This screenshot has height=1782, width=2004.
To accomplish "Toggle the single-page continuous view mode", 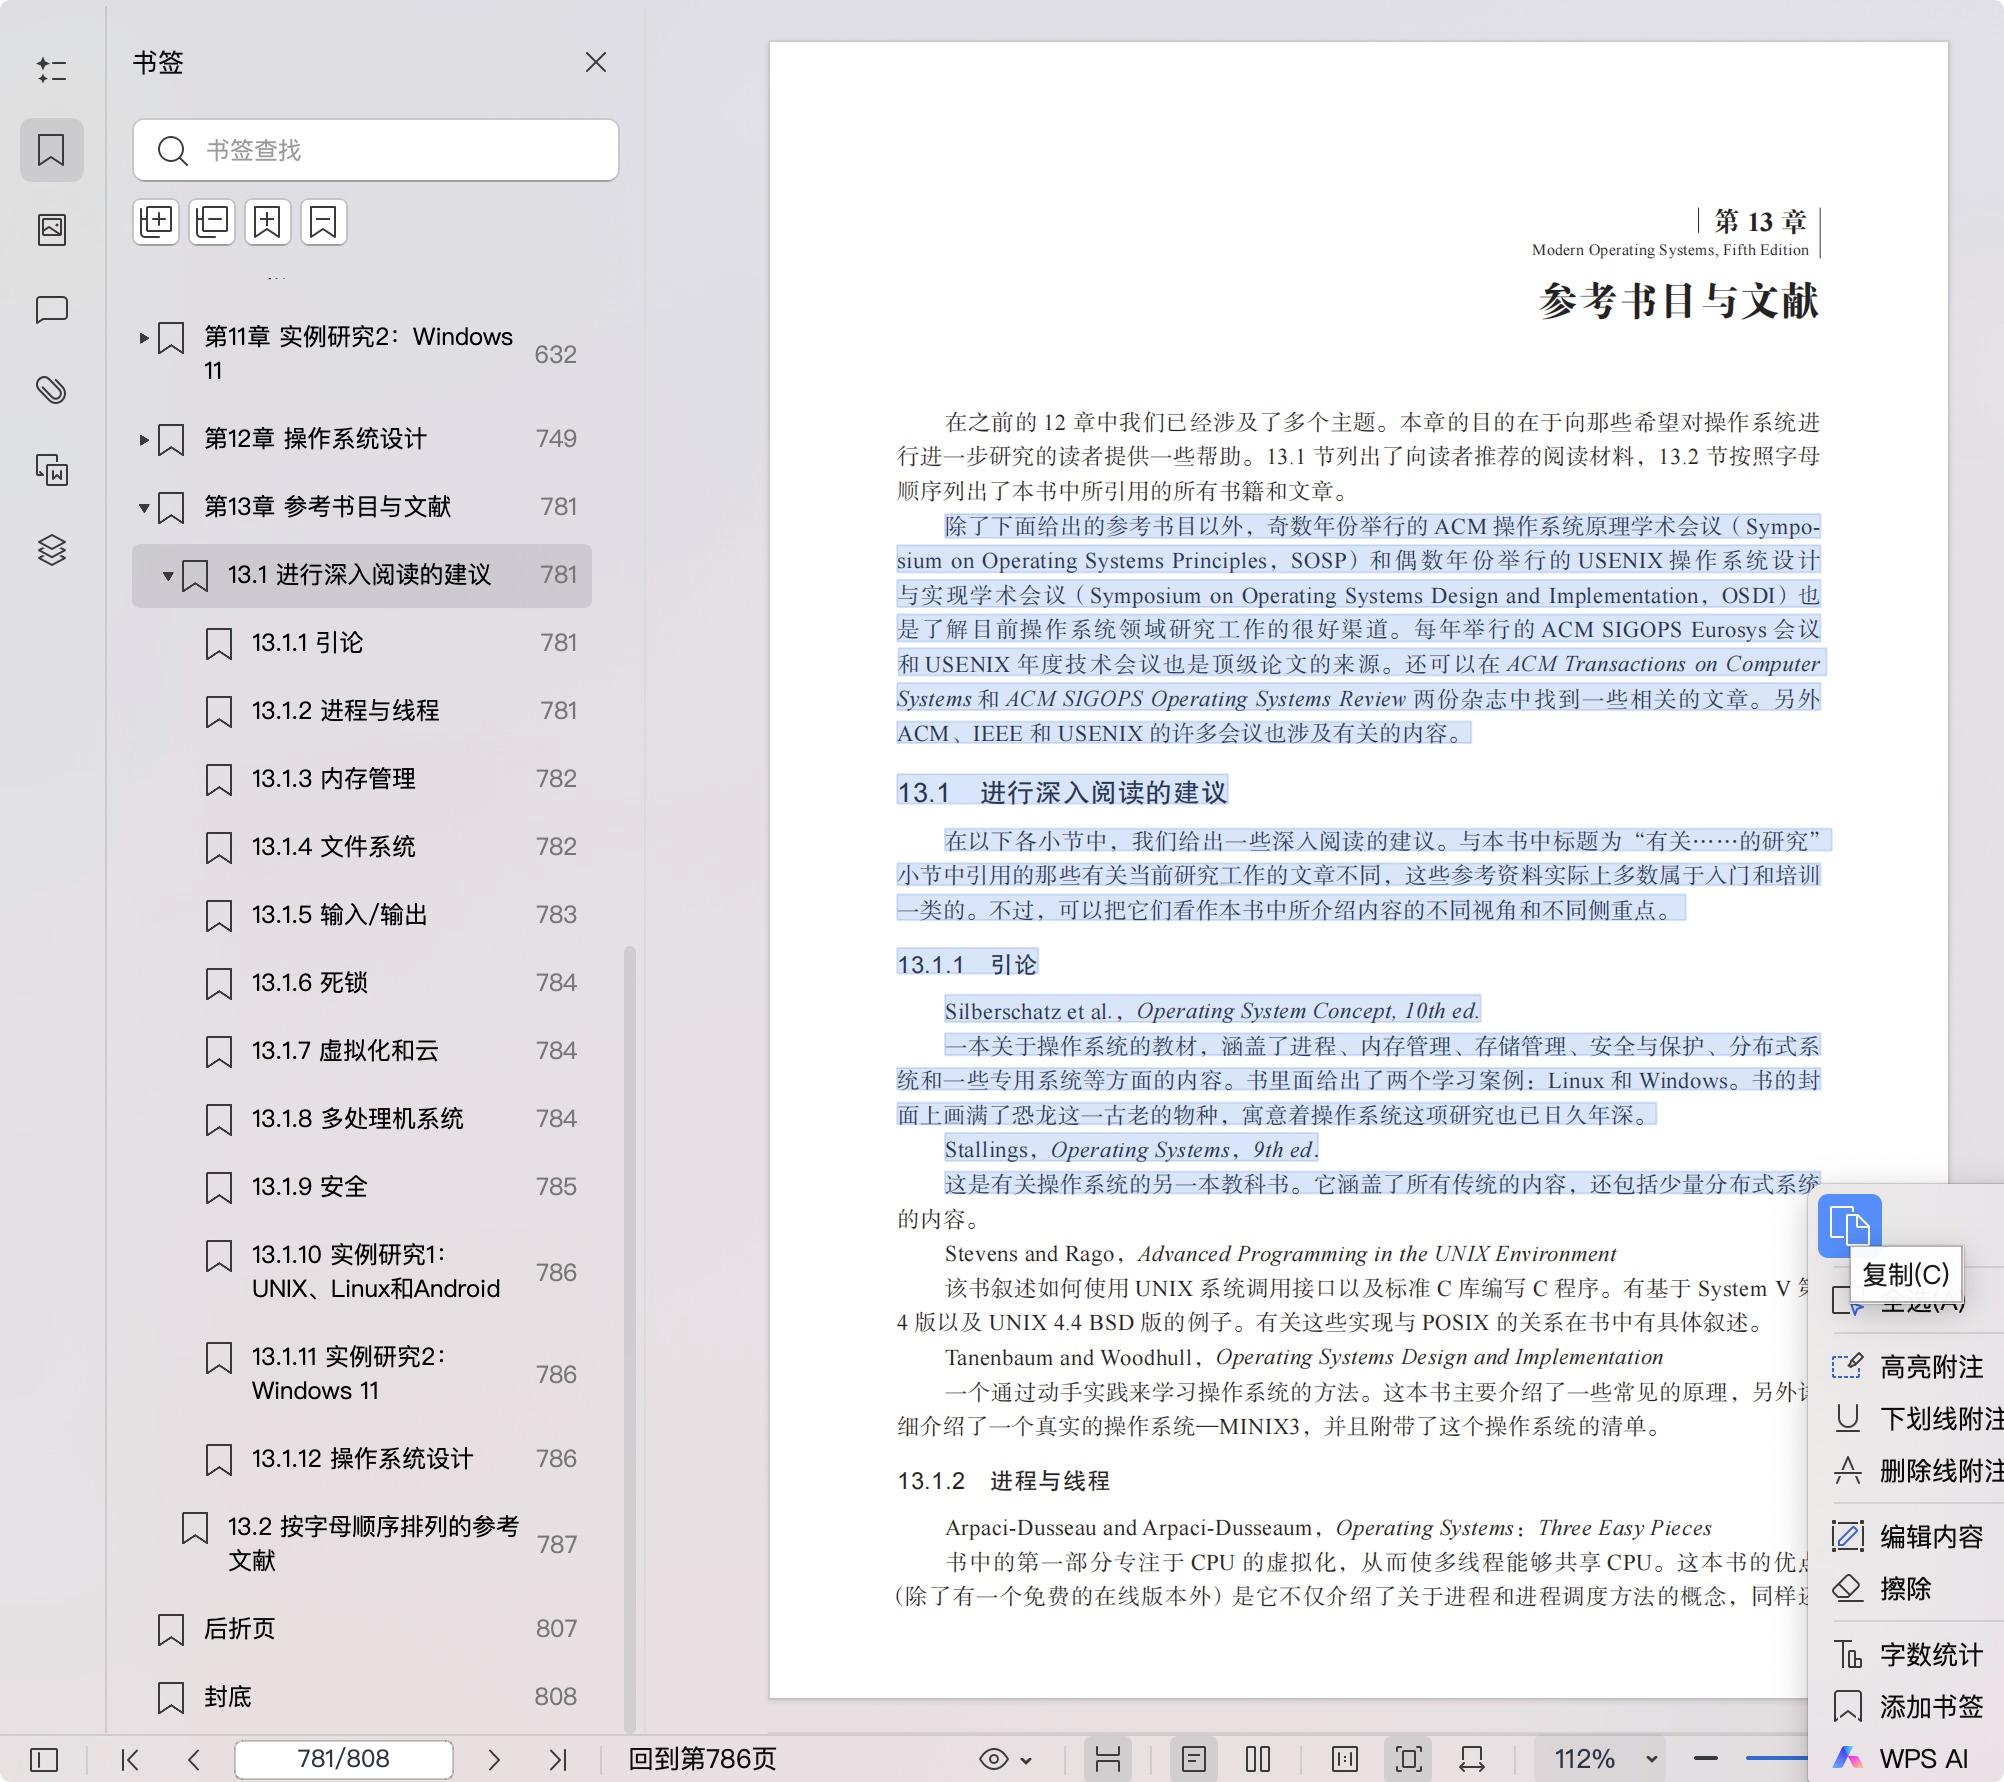I will pos(1108,1757).
